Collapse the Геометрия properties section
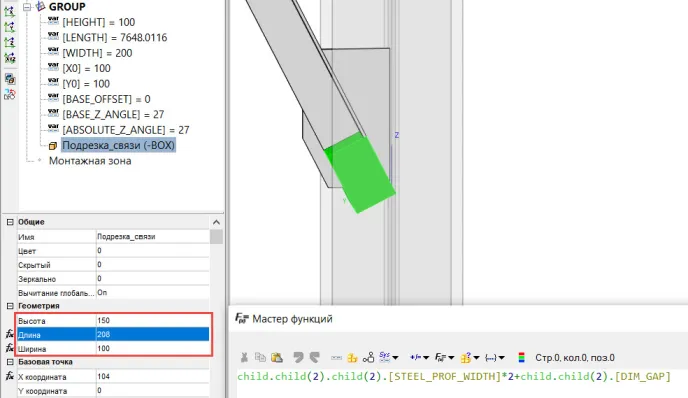The width and height of the screenshot is (688, 398). pos(10,306)
